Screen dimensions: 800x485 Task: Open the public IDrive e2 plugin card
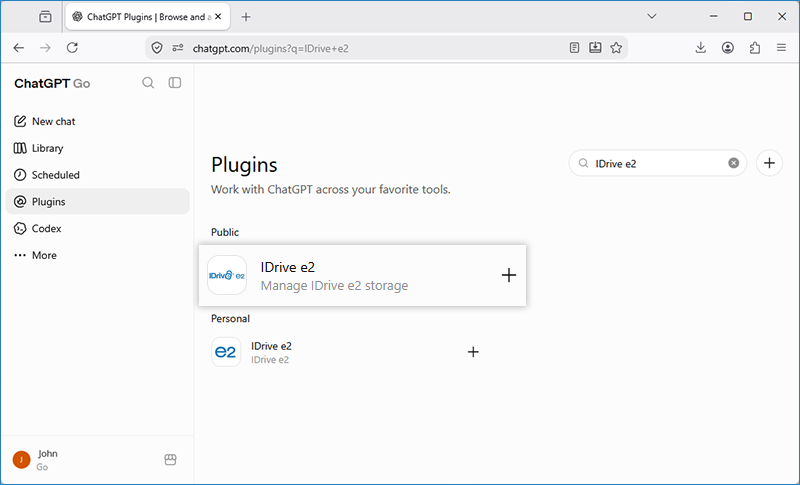pyautogui.click(x=362, y=276)
